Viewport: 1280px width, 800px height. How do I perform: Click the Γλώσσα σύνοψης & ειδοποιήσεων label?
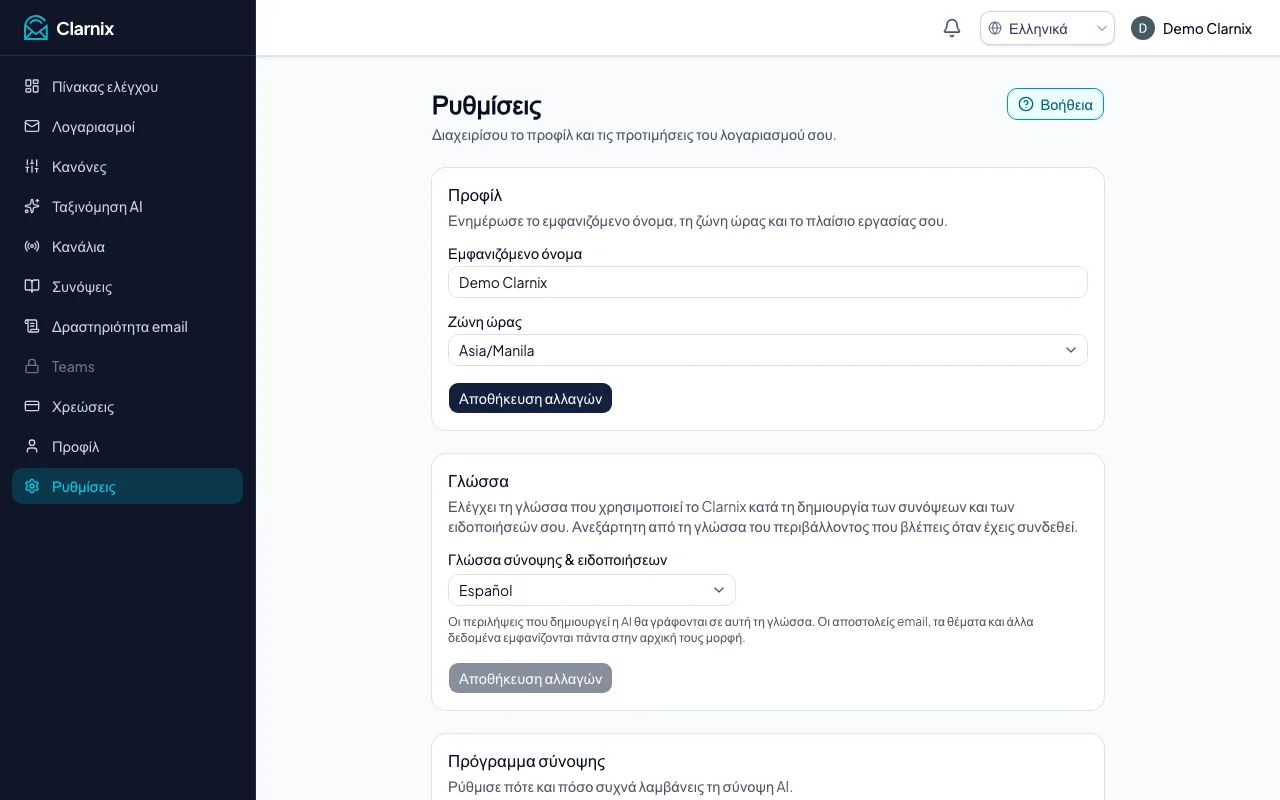point(558,560)
